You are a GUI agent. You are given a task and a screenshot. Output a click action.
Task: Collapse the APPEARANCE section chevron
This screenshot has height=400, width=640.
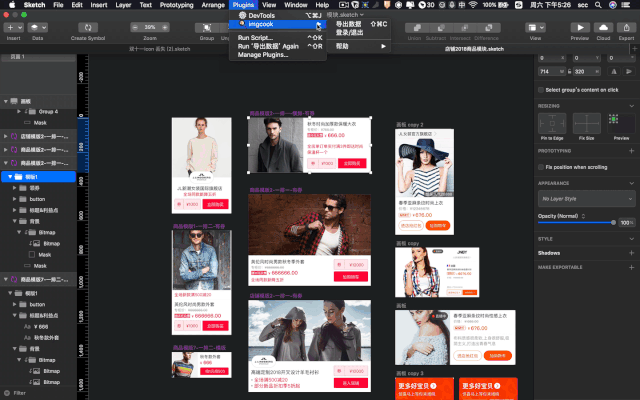point(631,183)
